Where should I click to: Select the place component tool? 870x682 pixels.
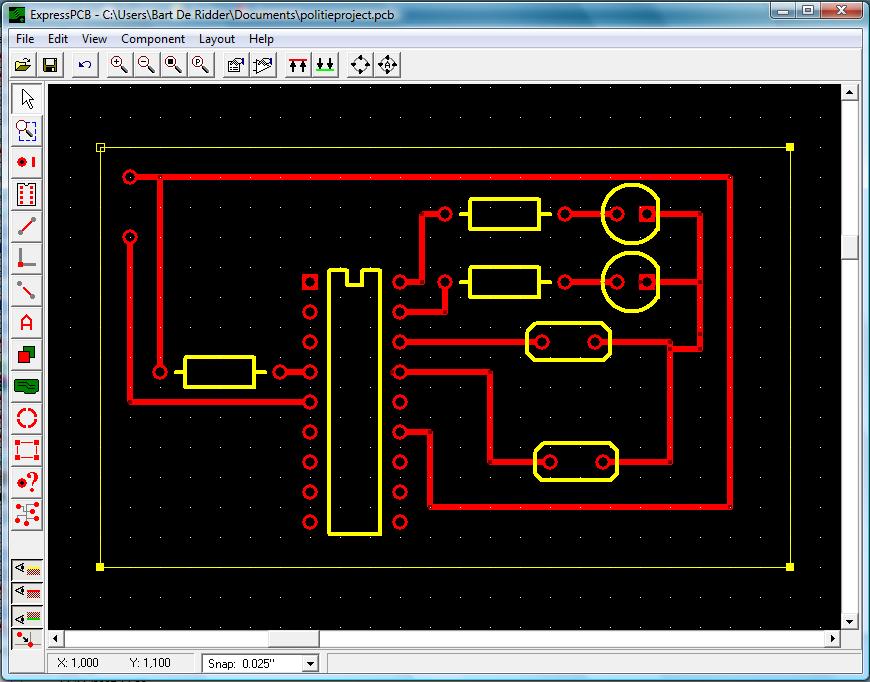27,193
